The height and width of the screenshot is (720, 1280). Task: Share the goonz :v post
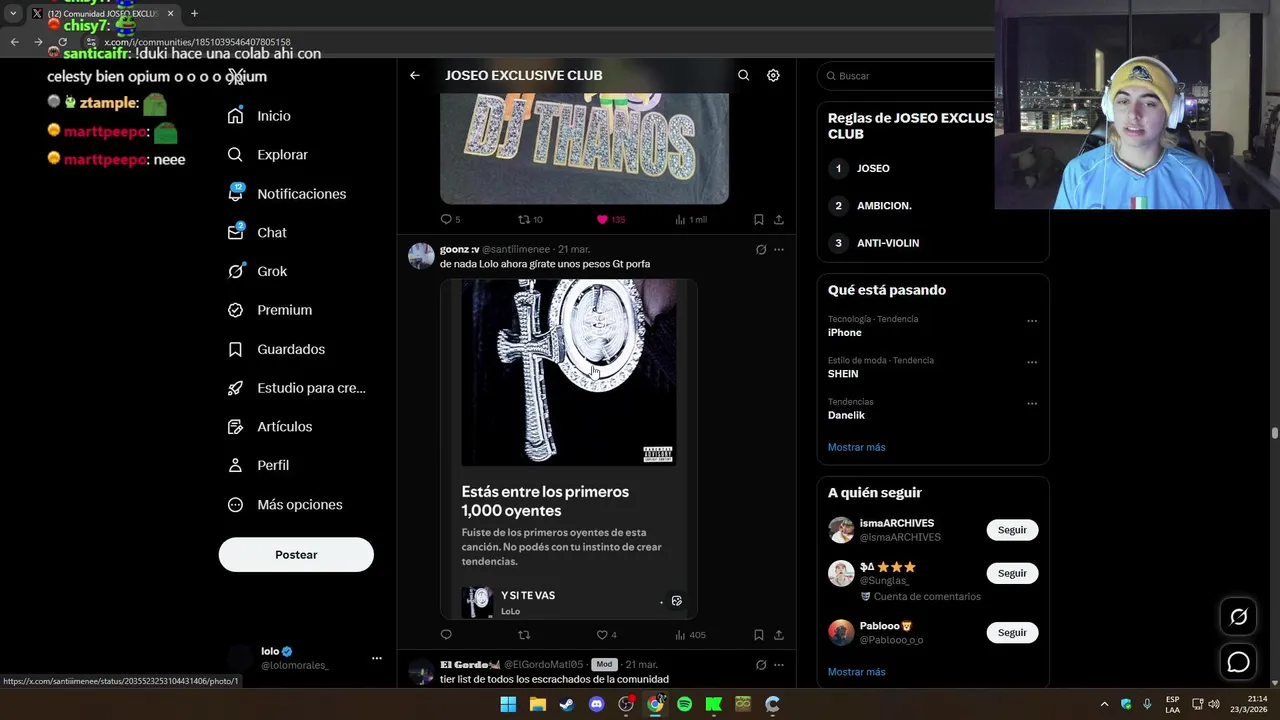779,635
